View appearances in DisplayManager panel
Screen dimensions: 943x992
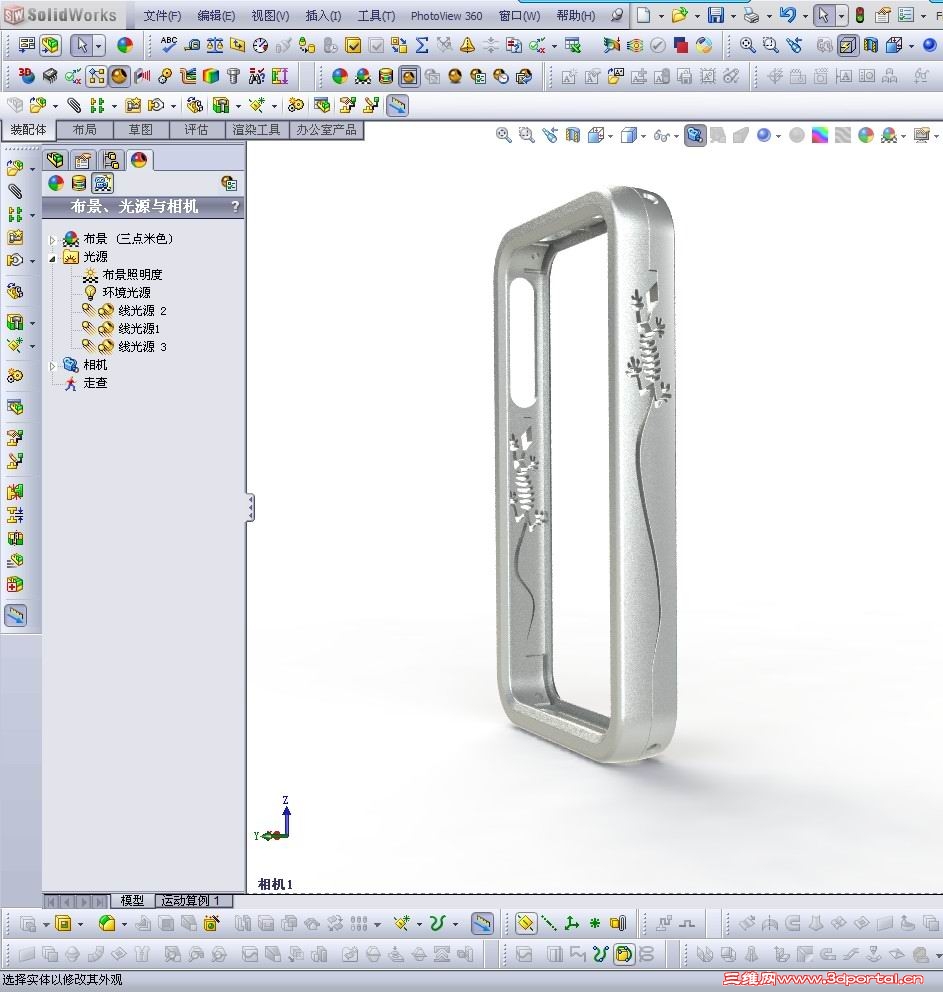point(56,183)
